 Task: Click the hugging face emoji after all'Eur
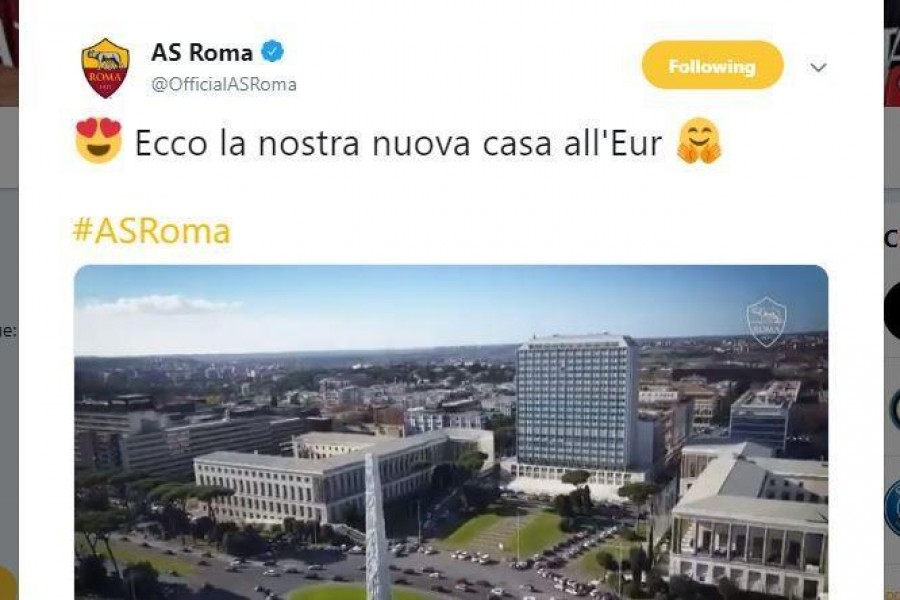699,141
